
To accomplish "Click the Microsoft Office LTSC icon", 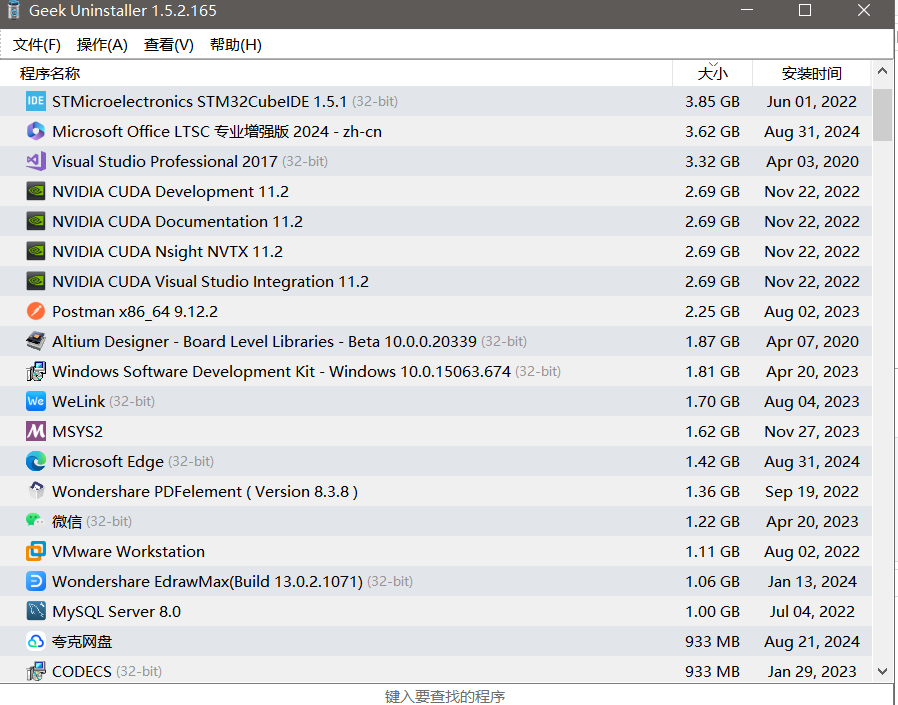I will [36, 131].
